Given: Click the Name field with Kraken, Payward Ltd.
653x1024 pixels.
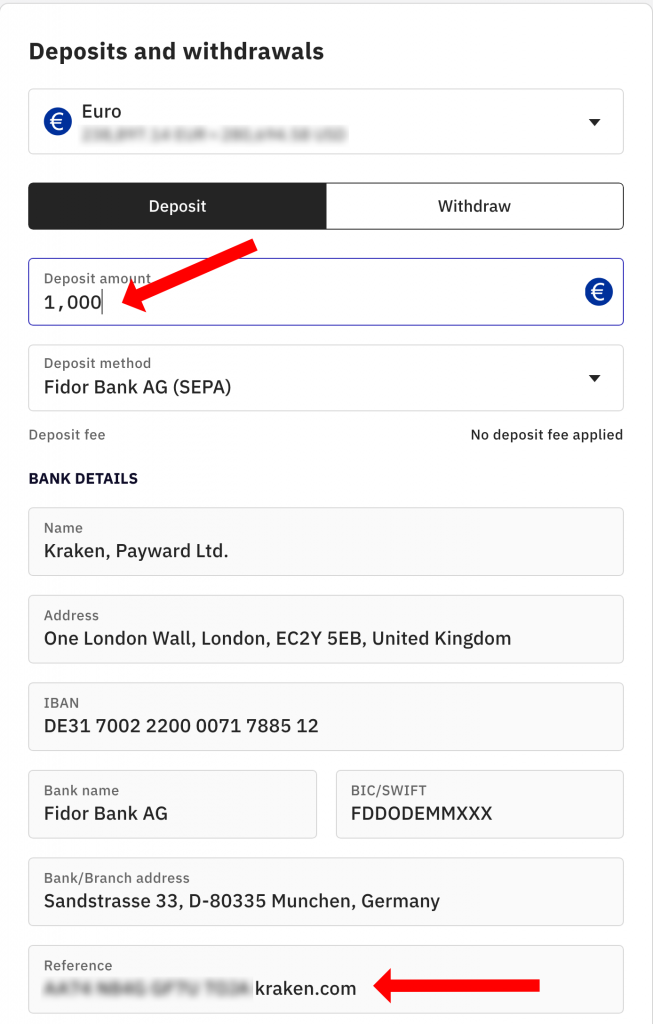Looking at the screenshot, I should tap(325, 541).
